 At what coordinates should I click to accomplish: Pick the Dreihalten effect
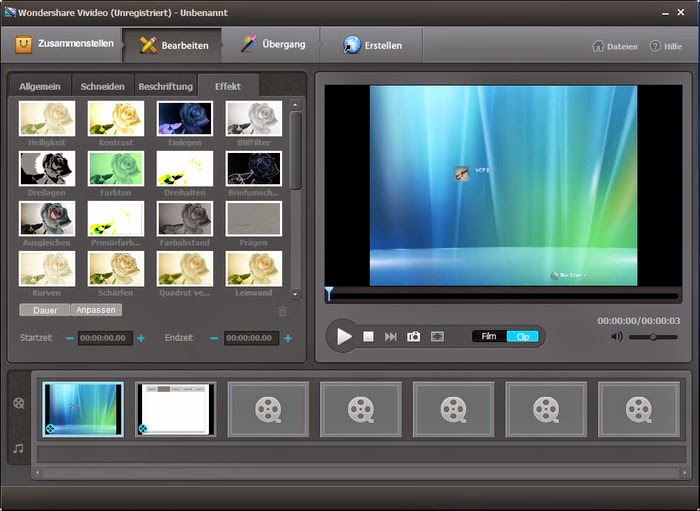pyautogui.click(x=185, y=168)
